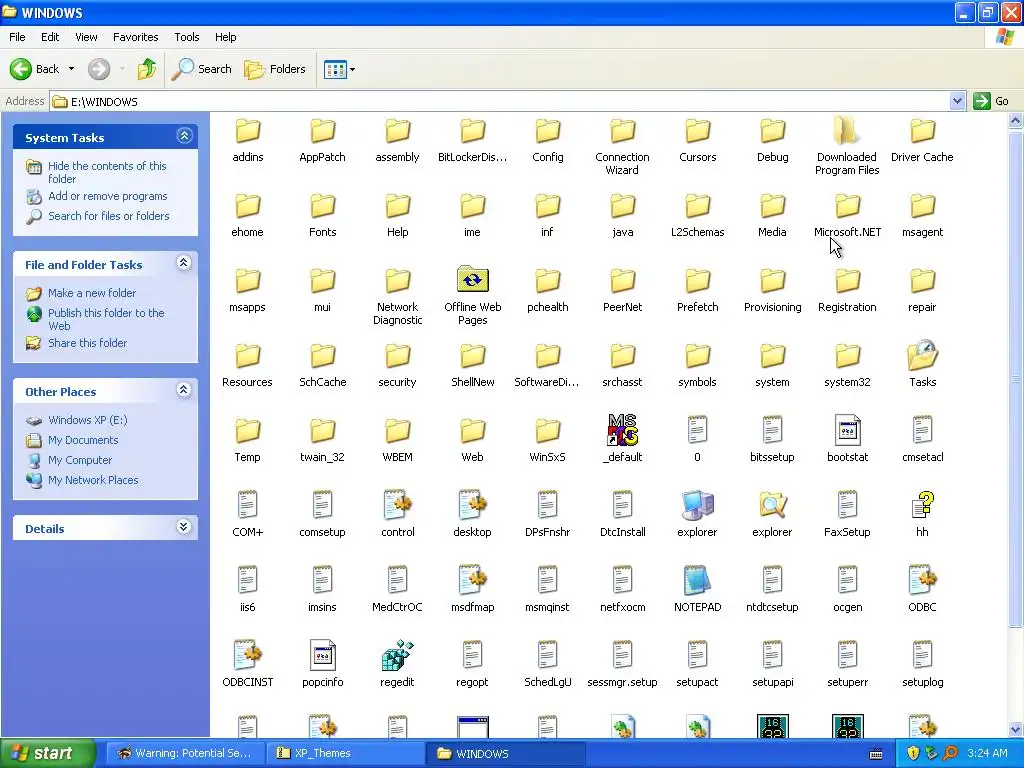Go to My Documents
The image size is (1024, 768).
click(x=83, y=440)
